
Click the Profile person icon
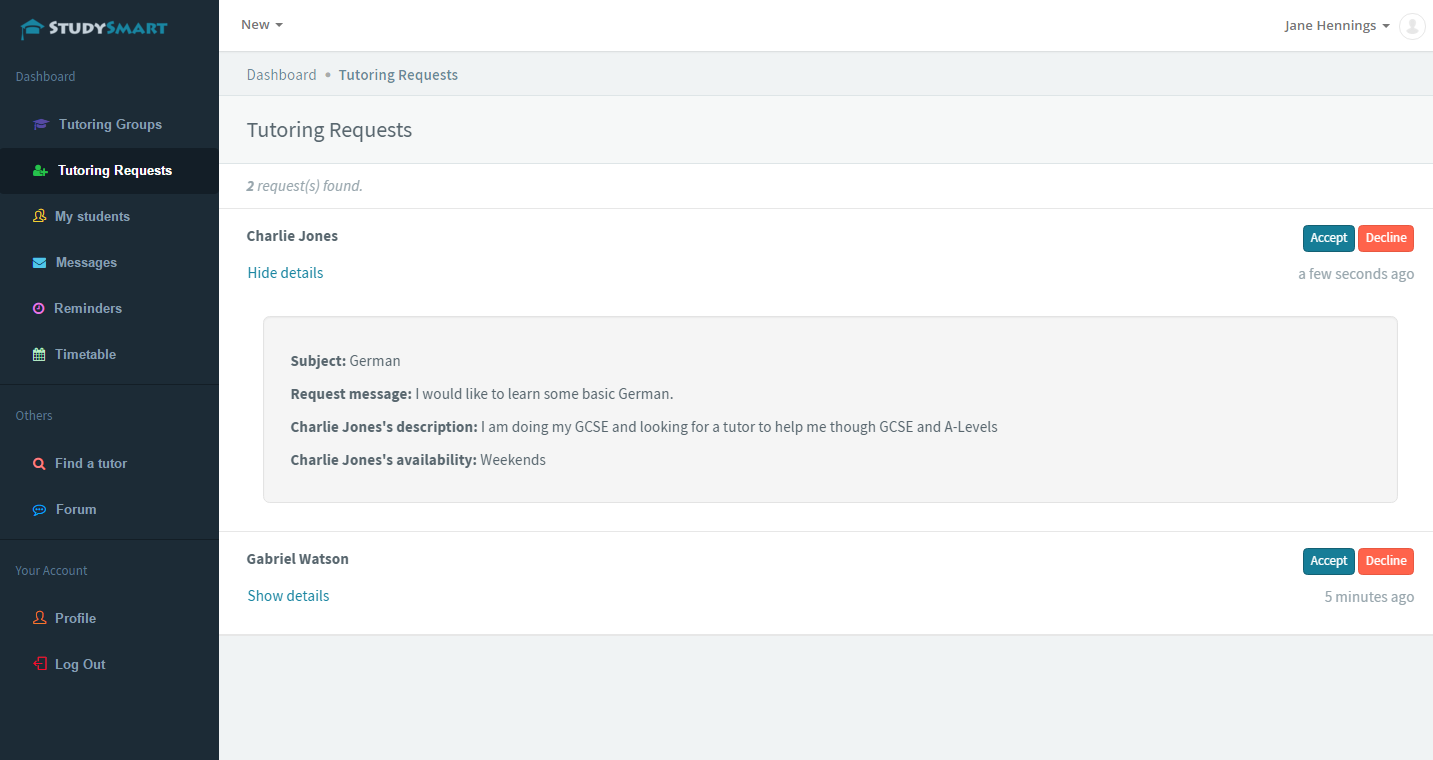tap(38, 618)
